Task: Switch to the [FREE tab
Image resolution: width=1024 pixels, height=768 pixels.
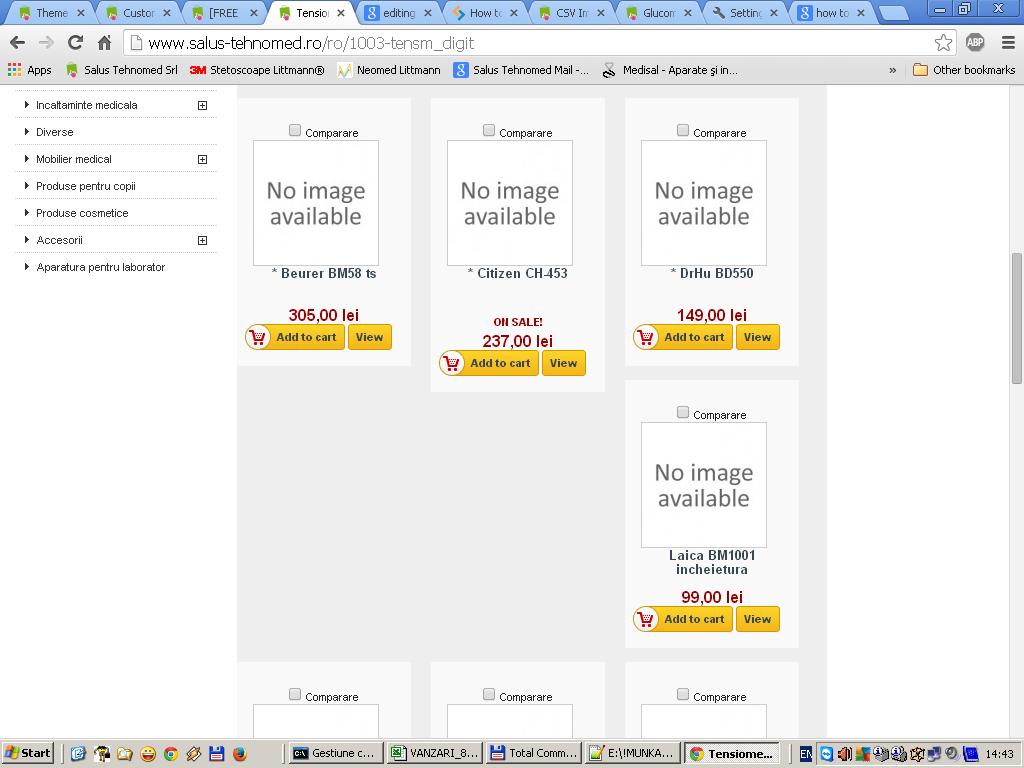Action: point(224,13)
